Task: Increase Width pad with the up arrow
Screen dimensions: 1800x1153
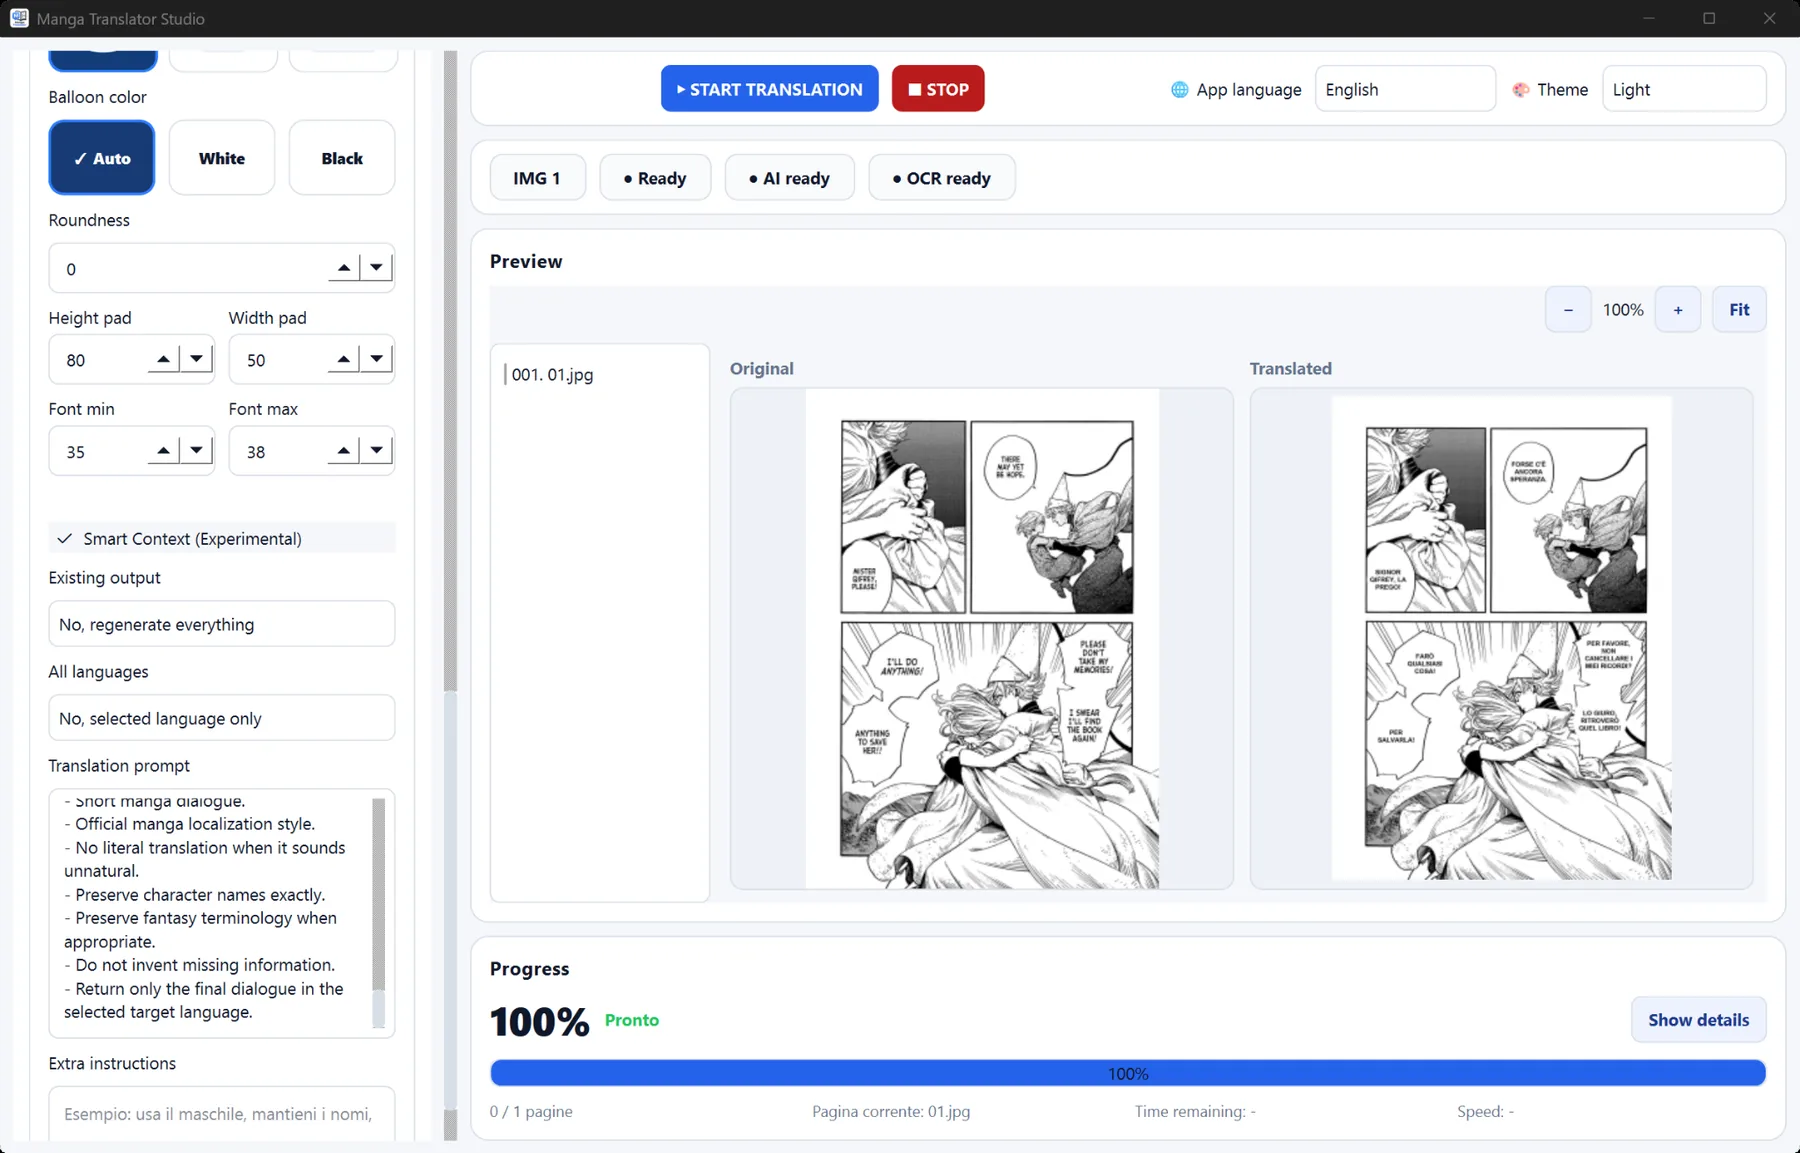Action: [344, 359]
